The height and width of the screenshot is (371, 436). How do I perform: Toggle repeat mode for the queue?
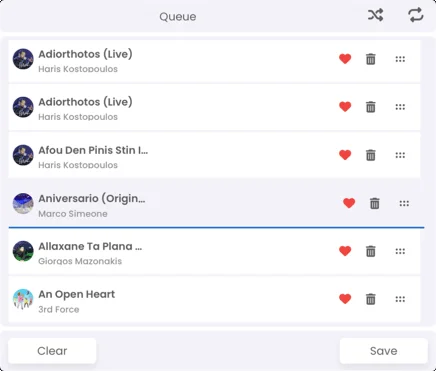416,15
